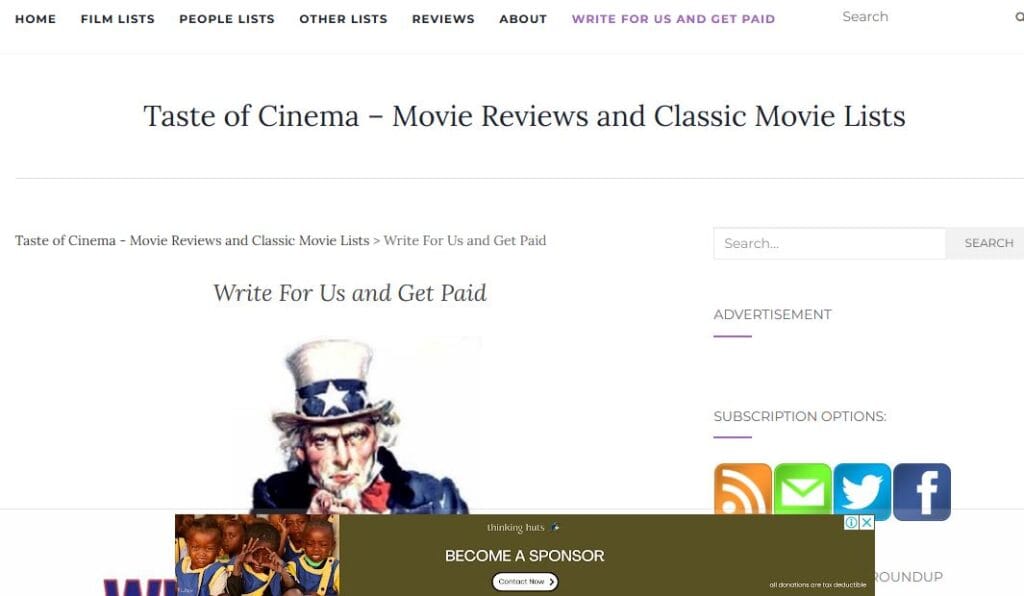
Task: Click the Contact Now ad button
Action: click(525, 581)
